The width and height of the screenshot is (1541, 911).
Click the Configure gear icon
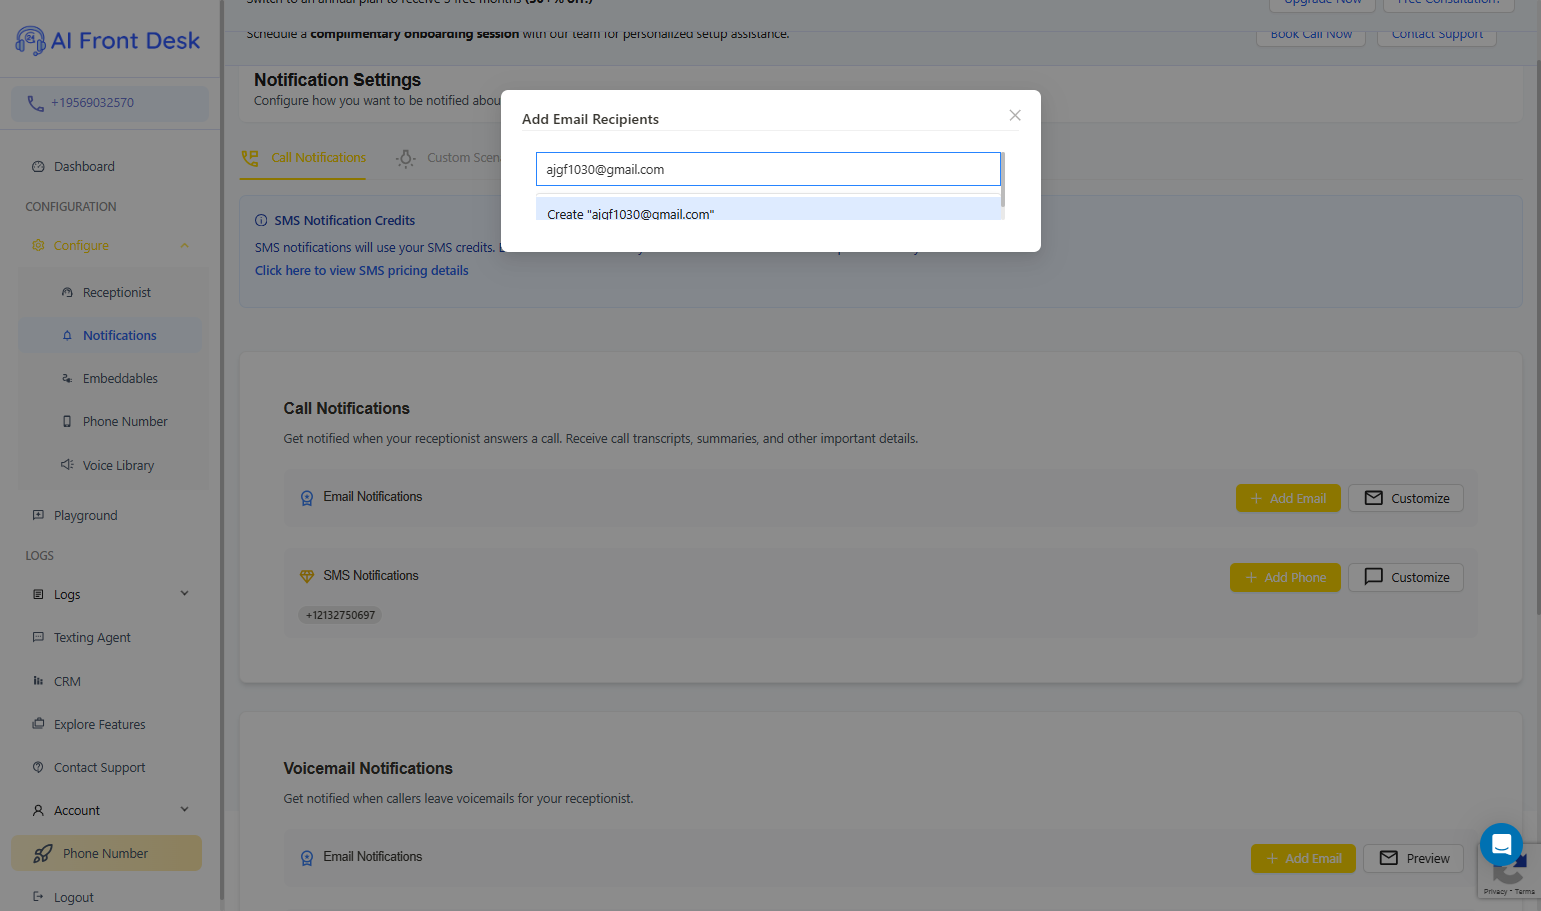tap(38, 246)
